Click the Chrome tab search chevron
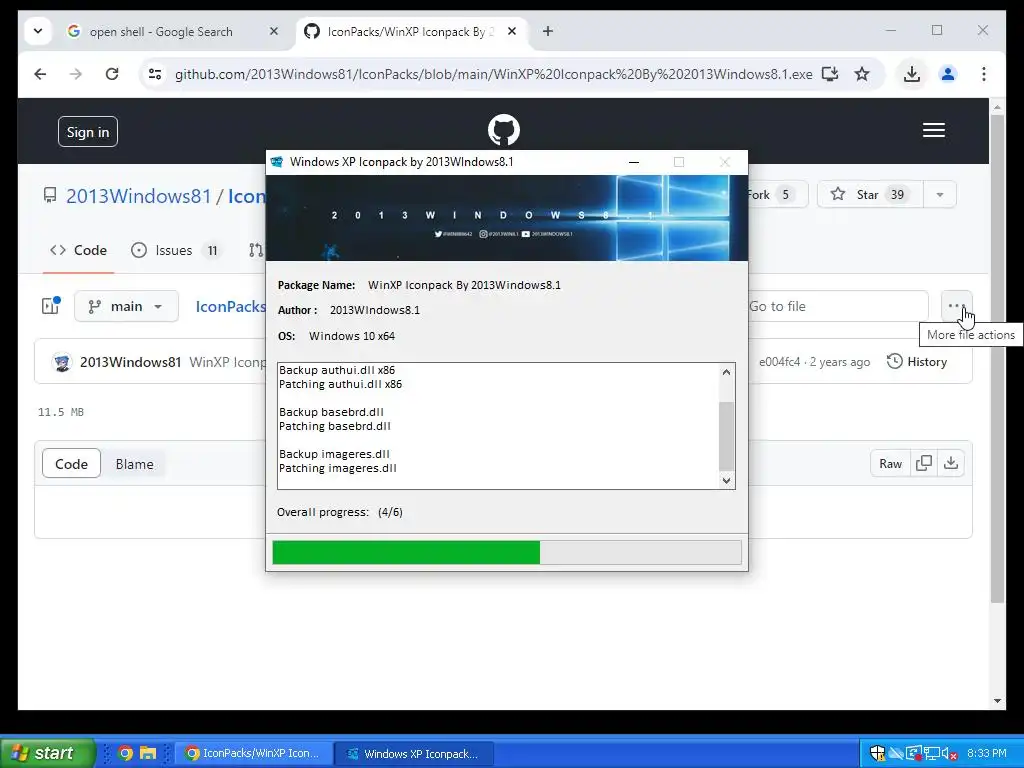Viewport: 1024px width, 768px height. point(38,31)
